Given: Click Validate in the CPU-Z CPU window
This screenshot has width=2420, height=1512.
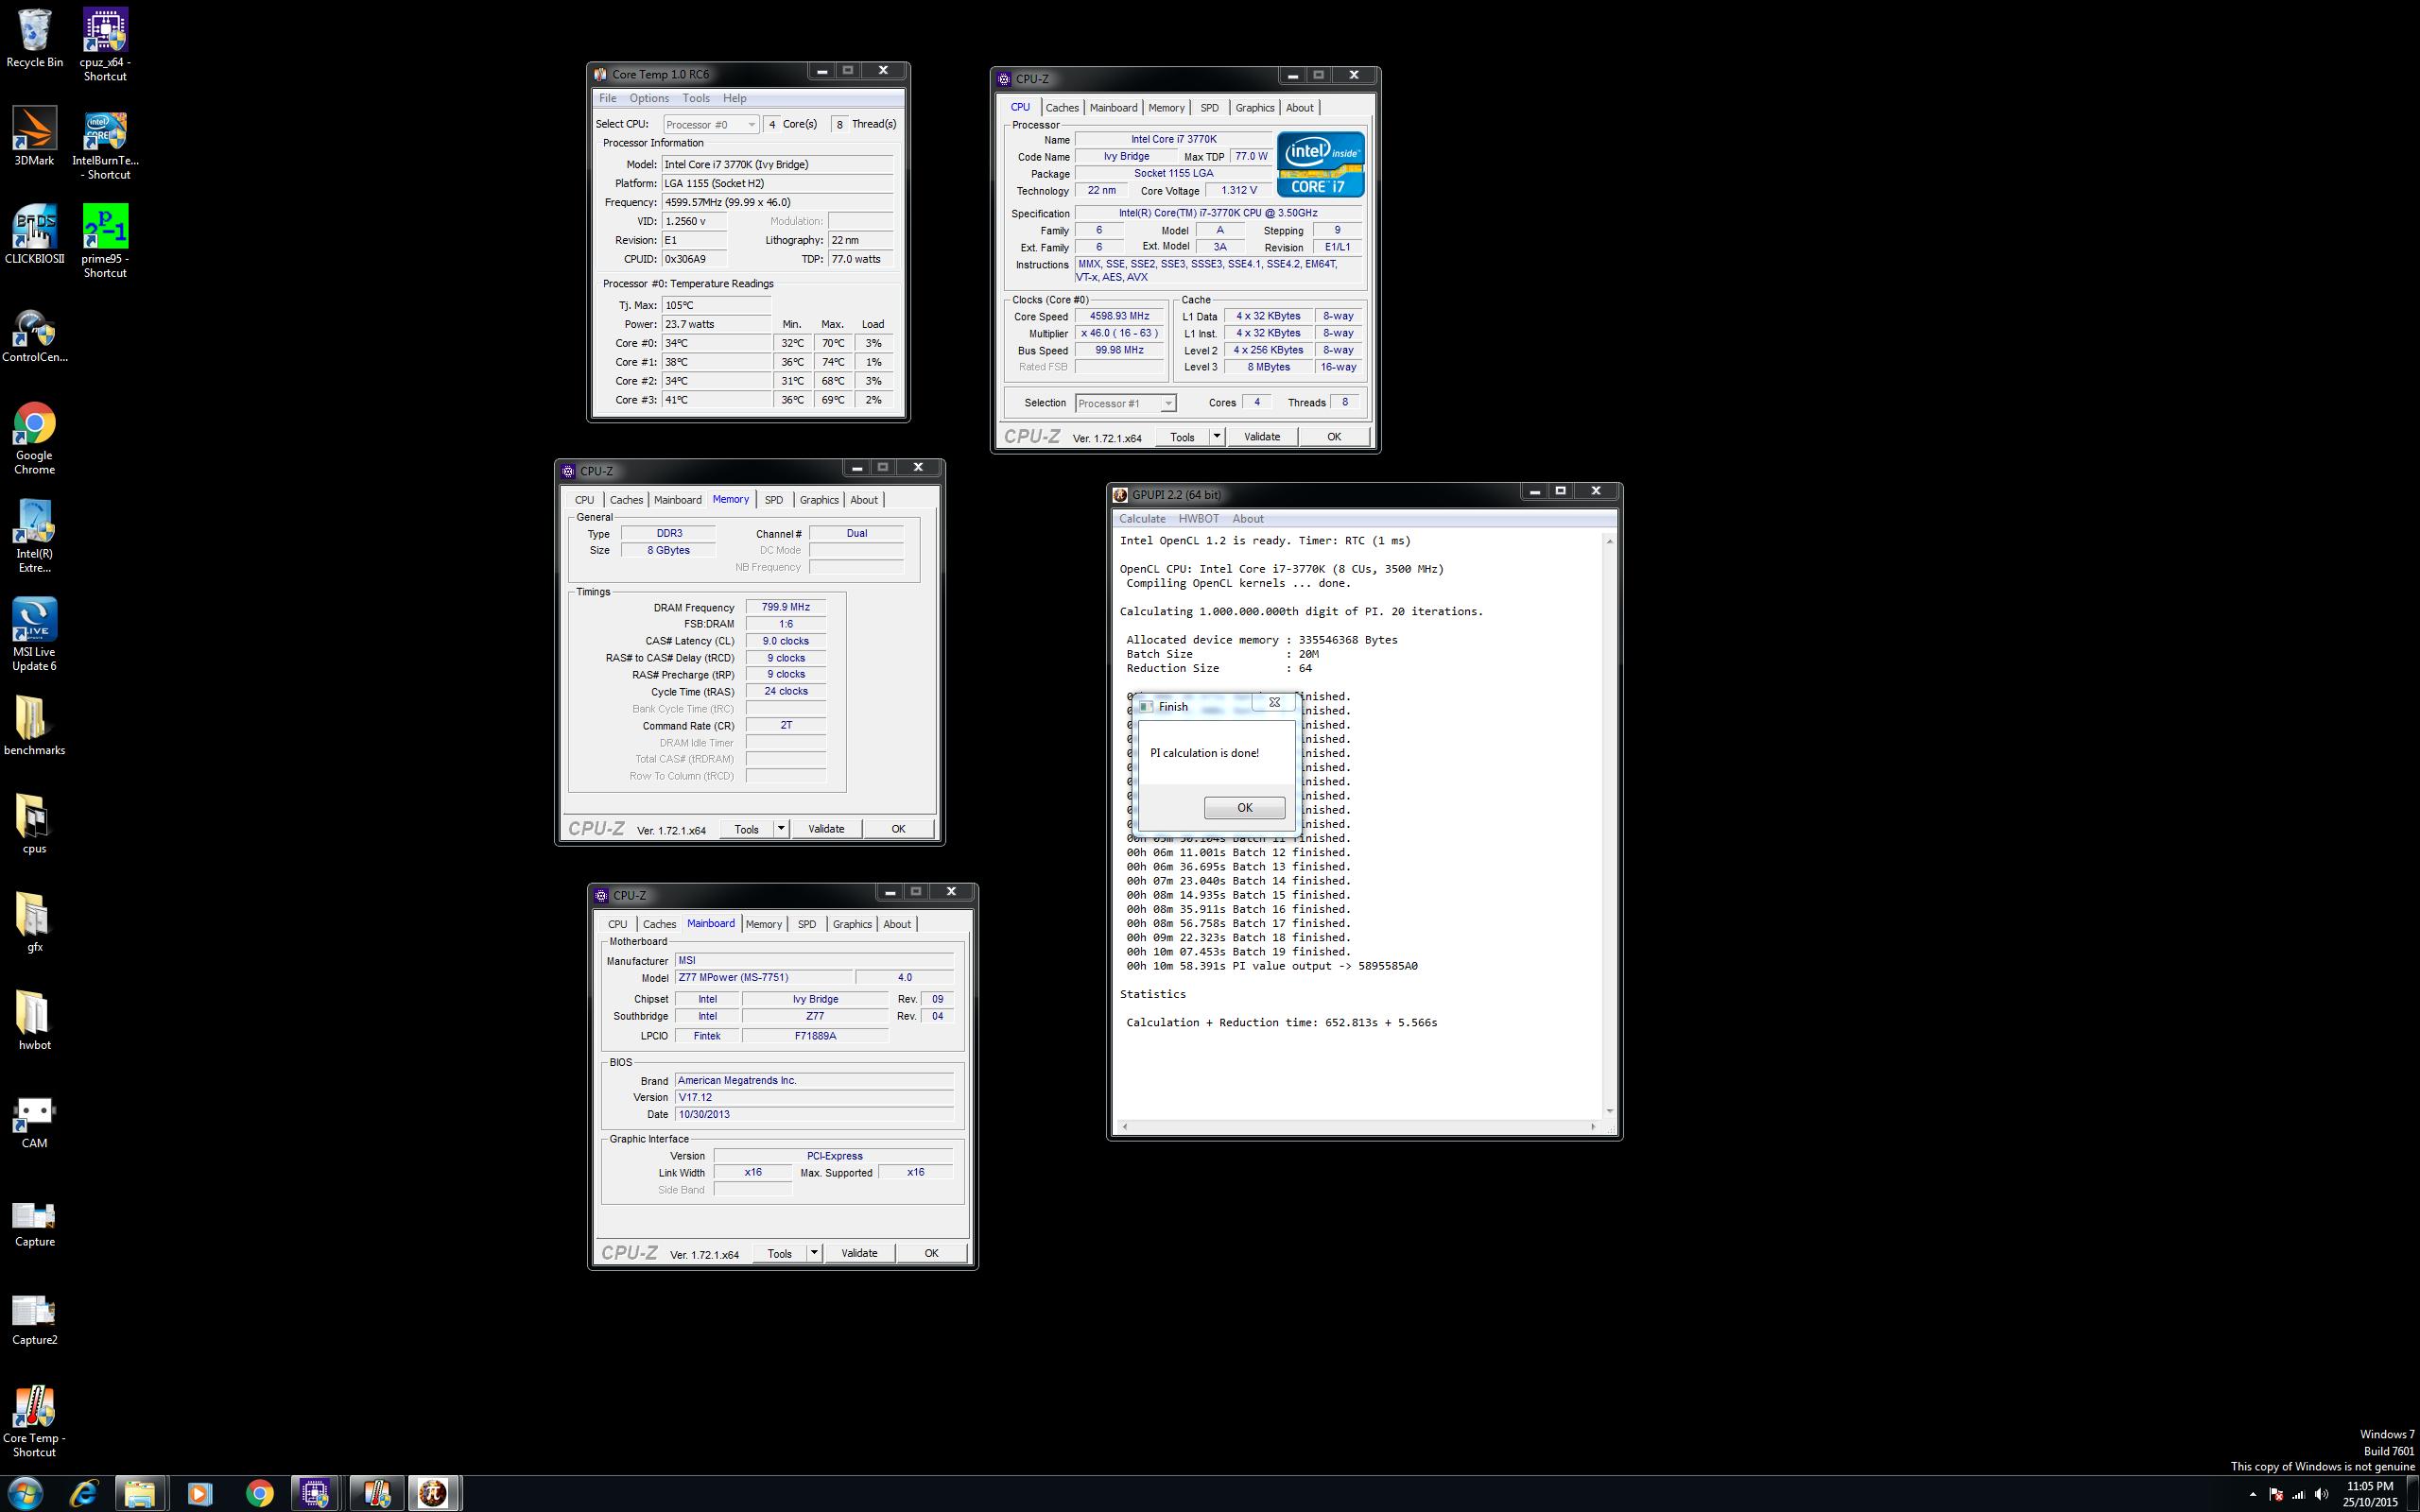Looking at the screenshot, I should [1262, 437].
